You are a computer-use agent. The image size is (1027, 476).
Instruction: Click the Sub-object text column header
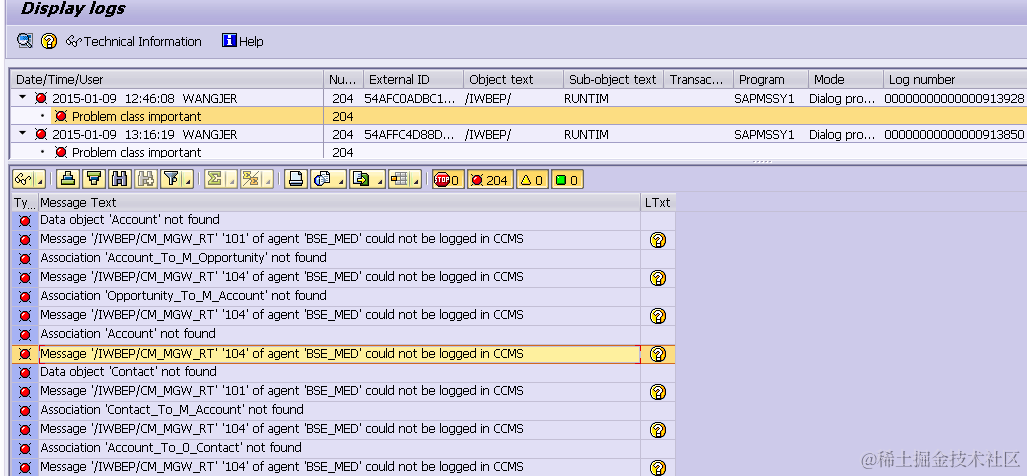point(614,79)
